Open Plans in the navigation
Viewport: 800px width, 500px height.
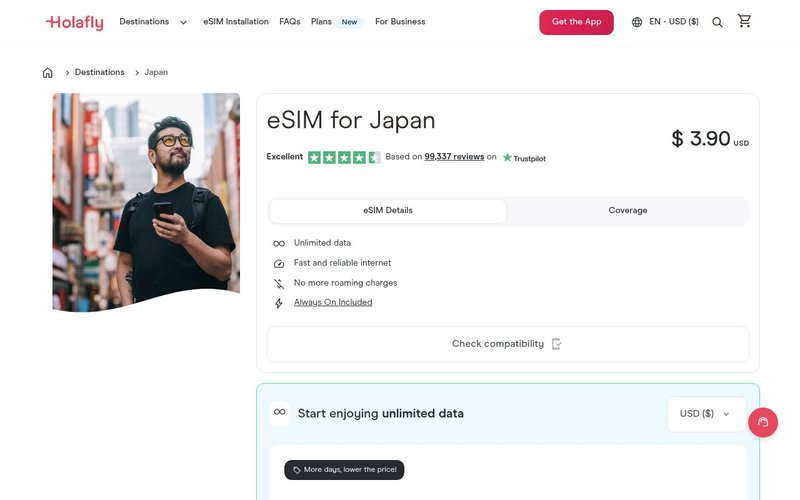[x=321, y=21]
